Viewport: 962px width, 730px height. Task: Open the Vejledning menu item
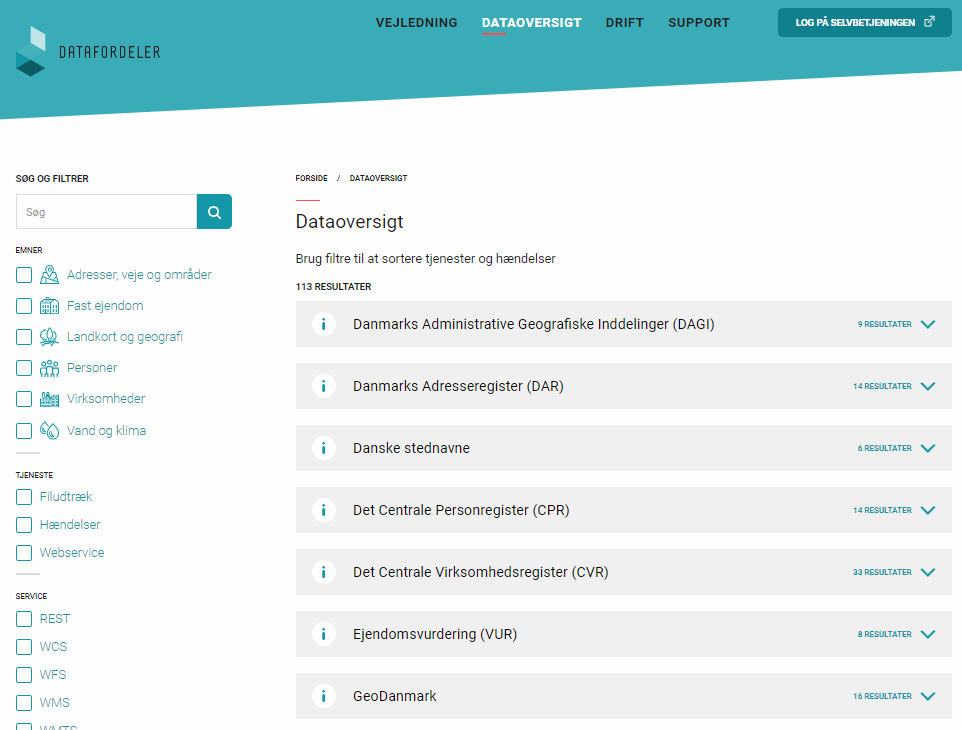(416, 23)
